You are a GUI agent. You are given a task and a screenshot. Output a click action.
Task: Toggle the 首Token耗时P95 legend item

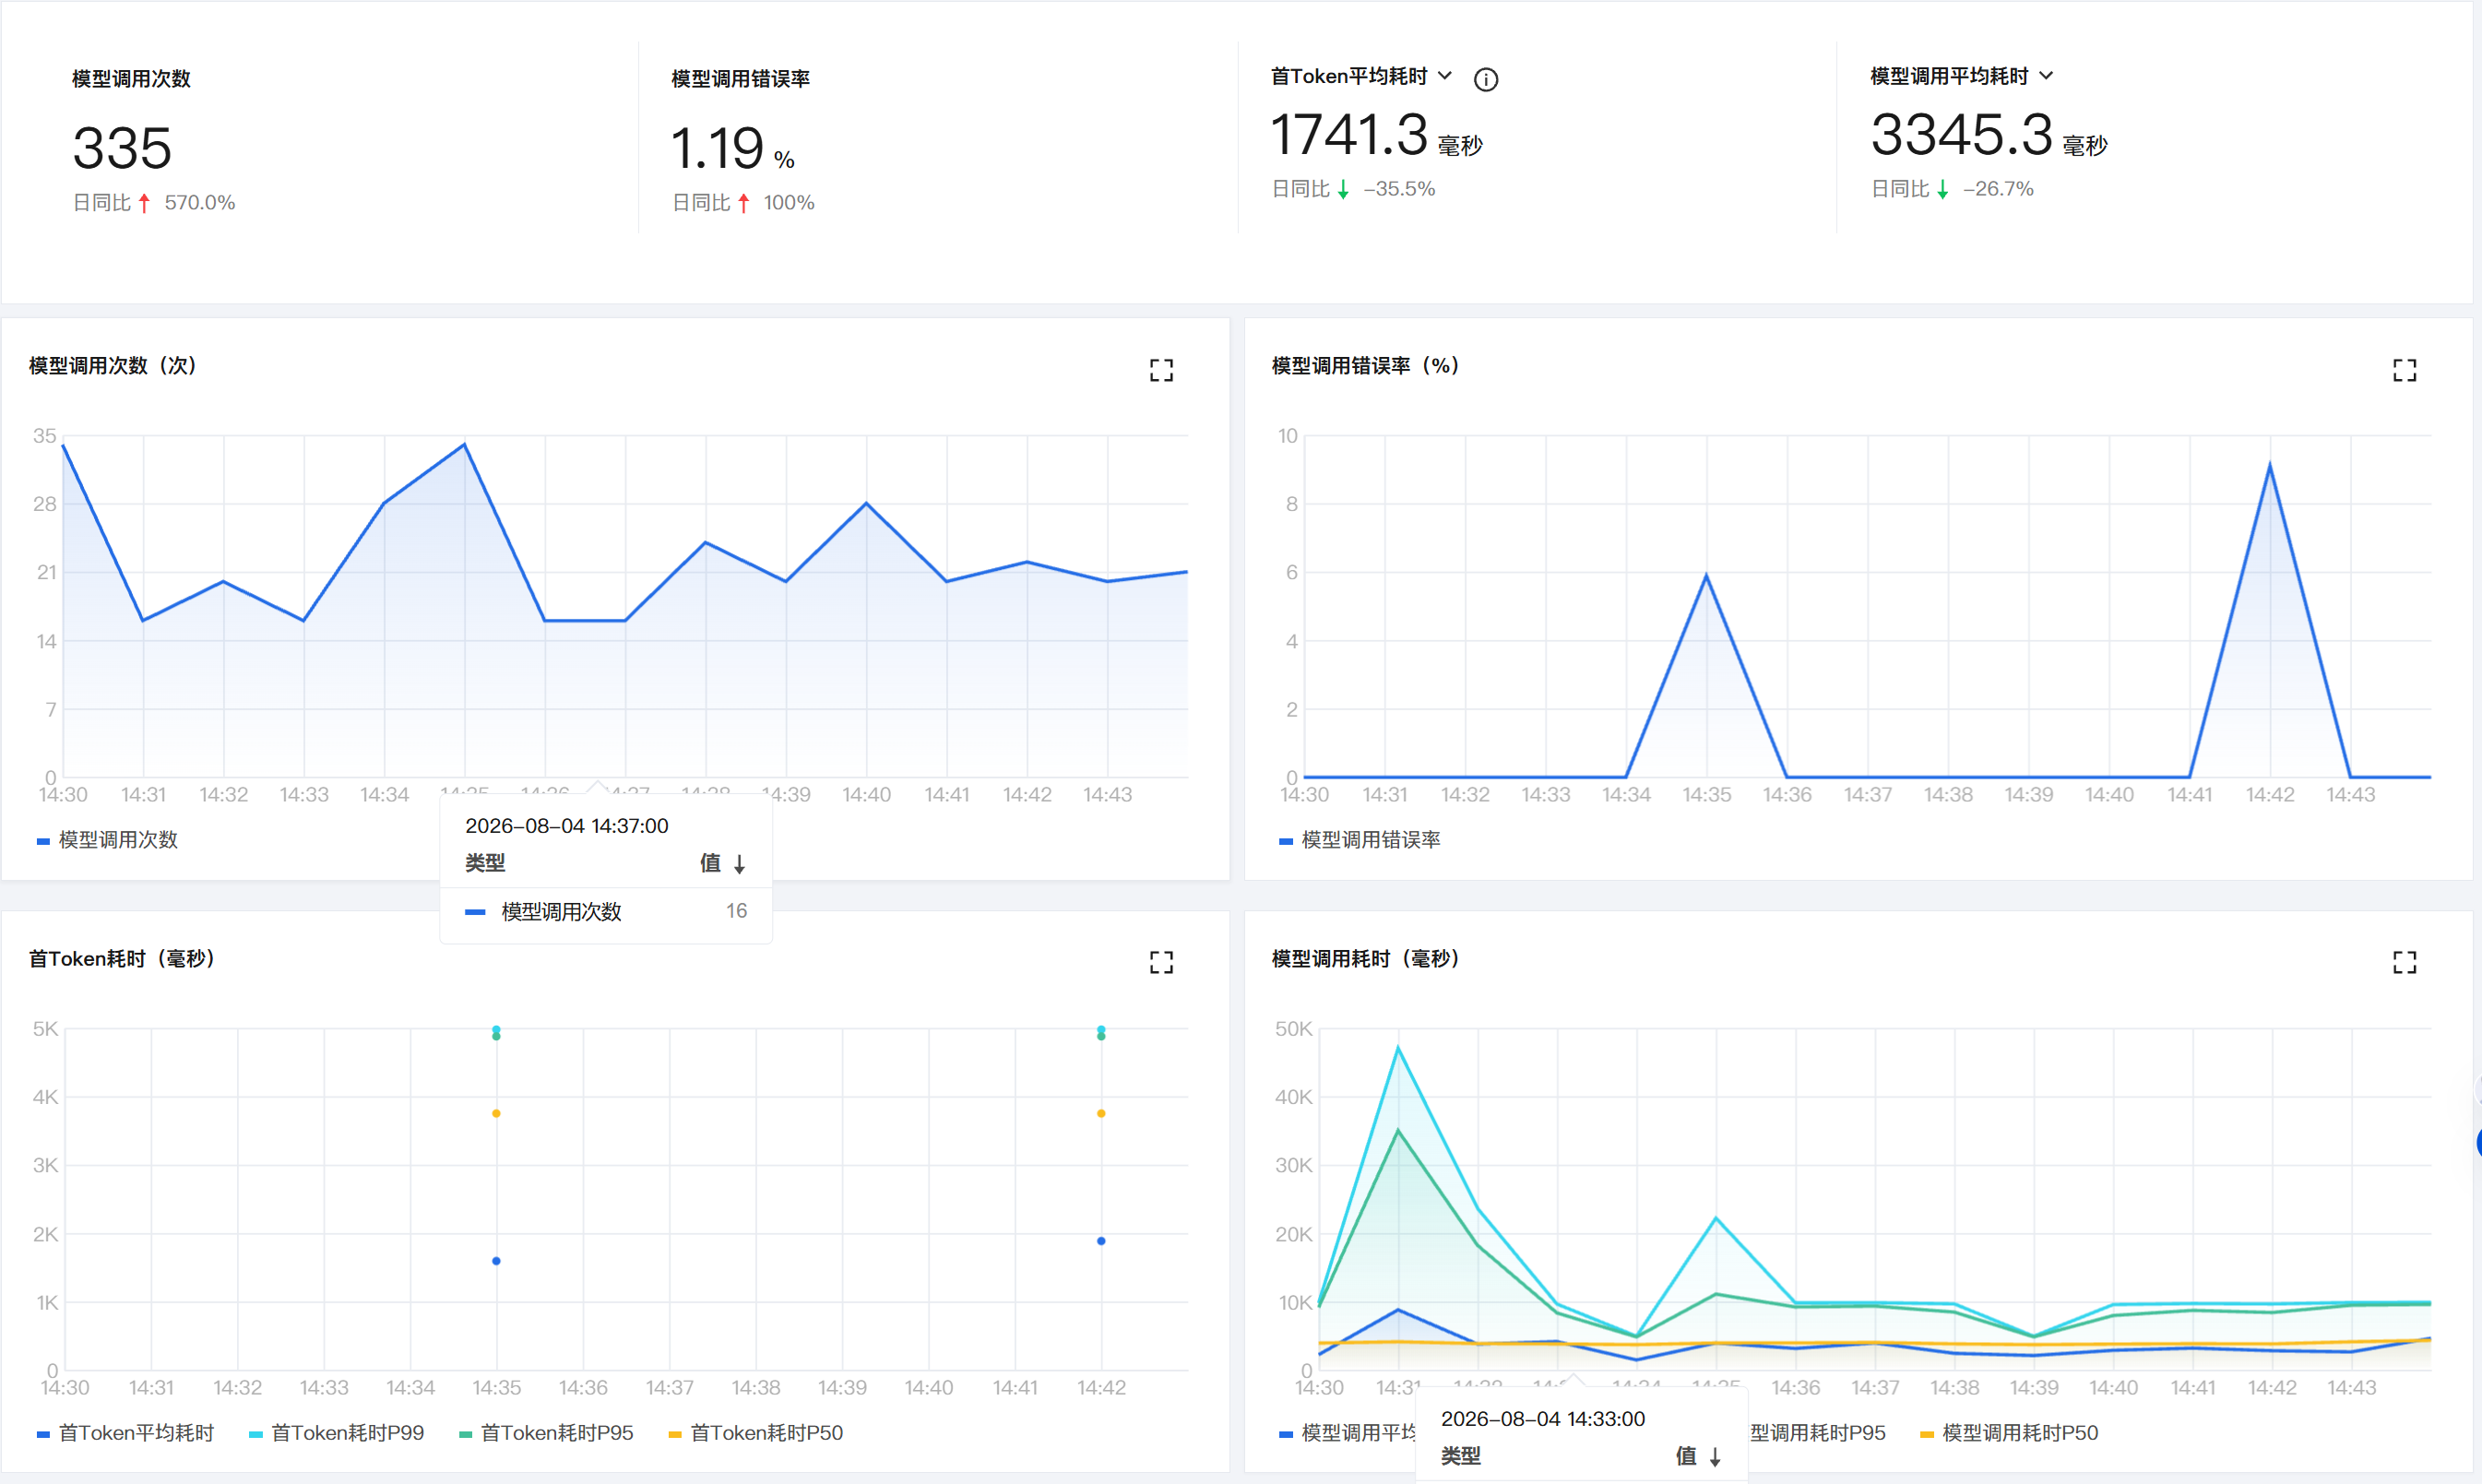click(546, 1433)
